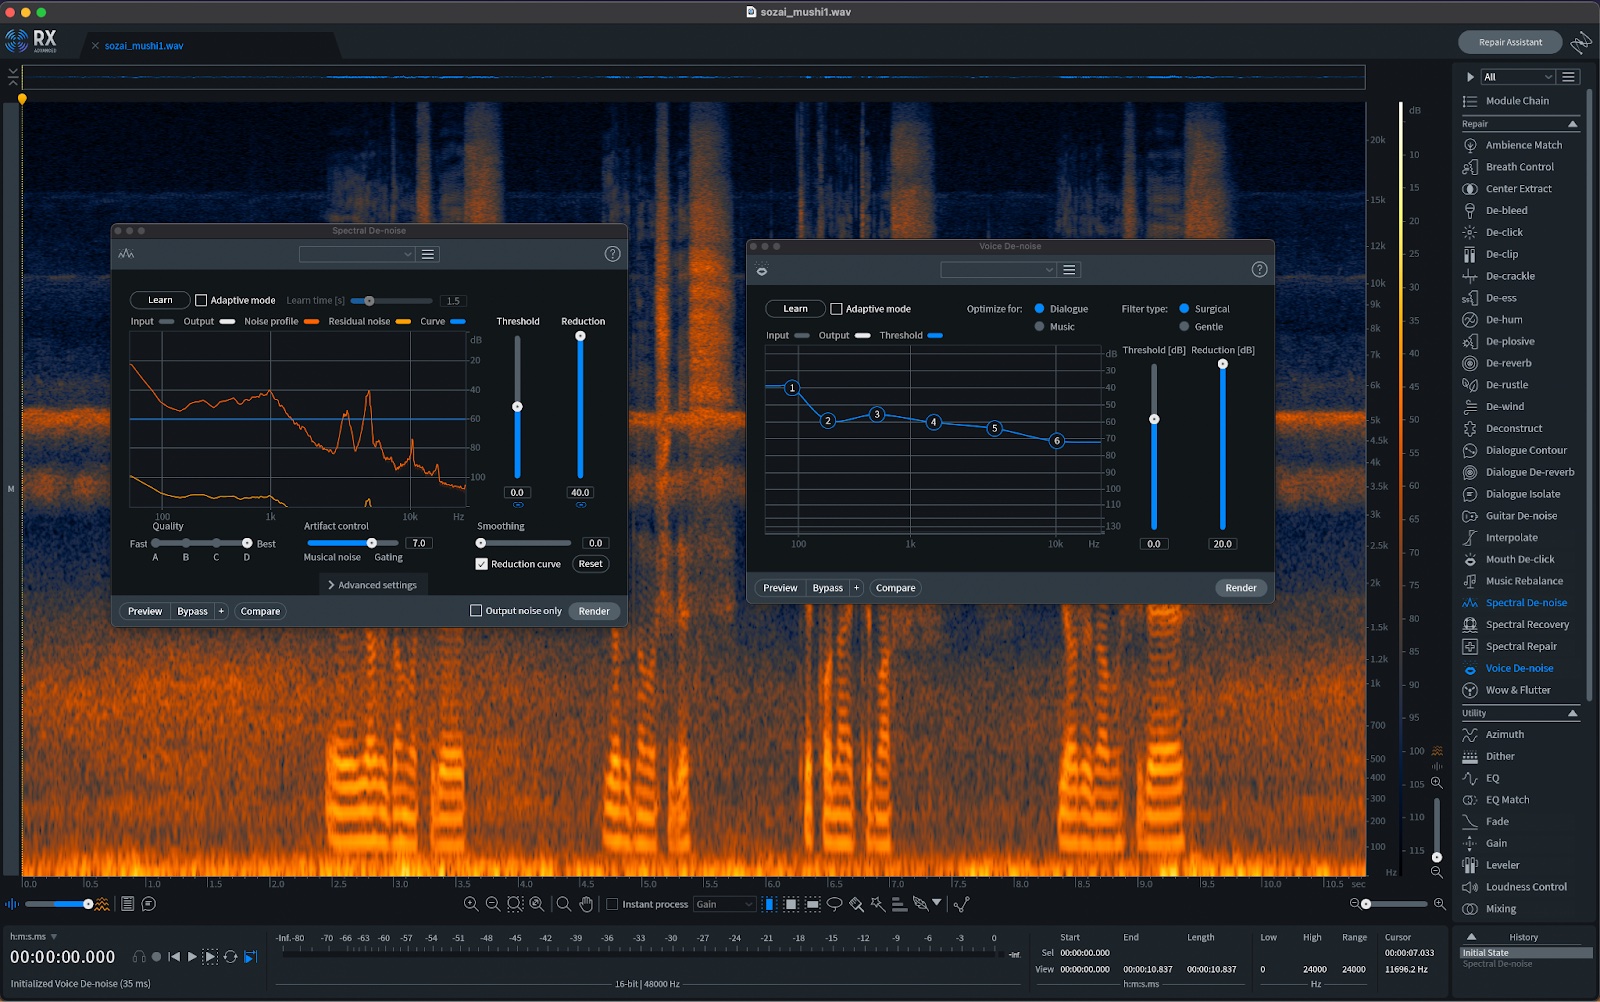Open the De-reverb module

pyautogui.click(x=1508, y=363)
